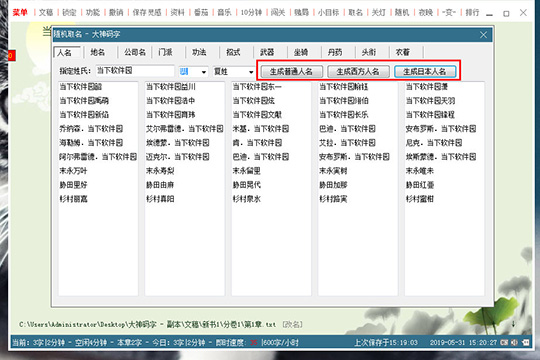Switch to the 人名 tab

pyautogui.click(x=68, y=52)
